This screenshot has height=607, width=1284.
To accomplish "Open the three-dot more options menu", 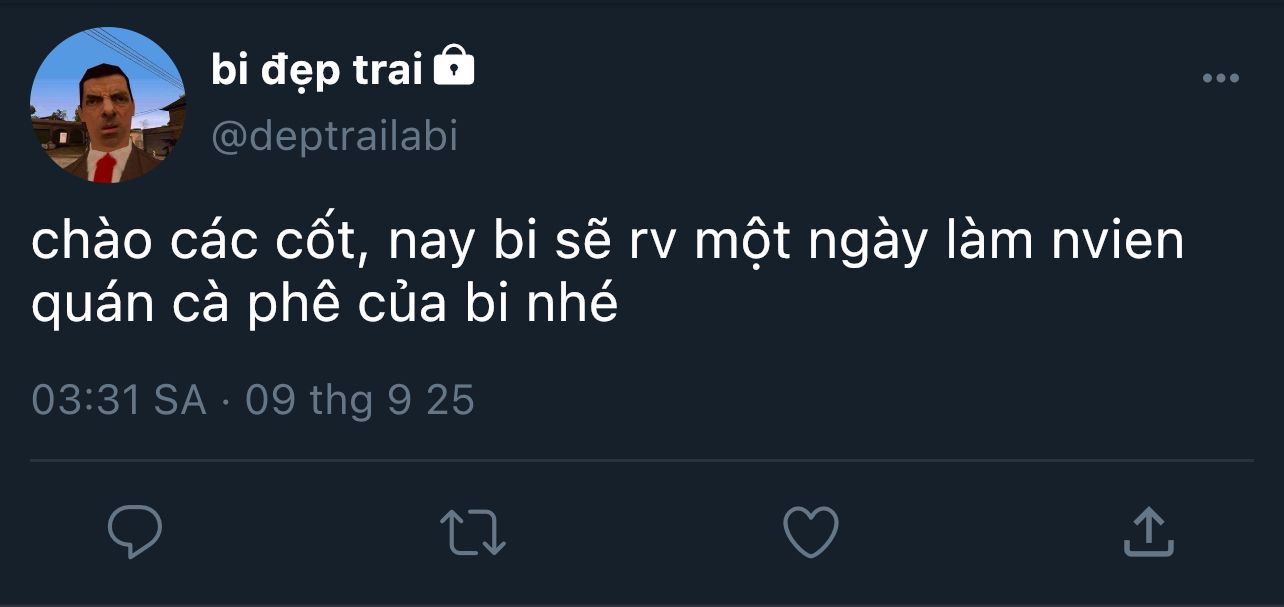I will [1220, 79].
